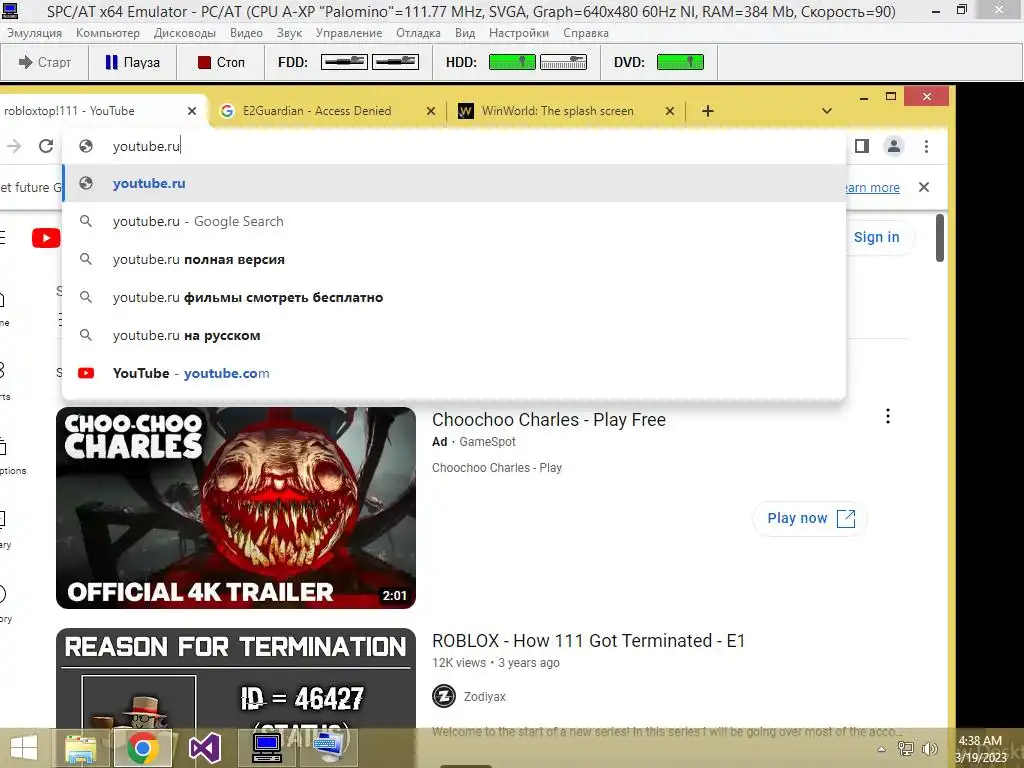Dismiss the info bar with X

pyautogui.click(x=924, y=187)
